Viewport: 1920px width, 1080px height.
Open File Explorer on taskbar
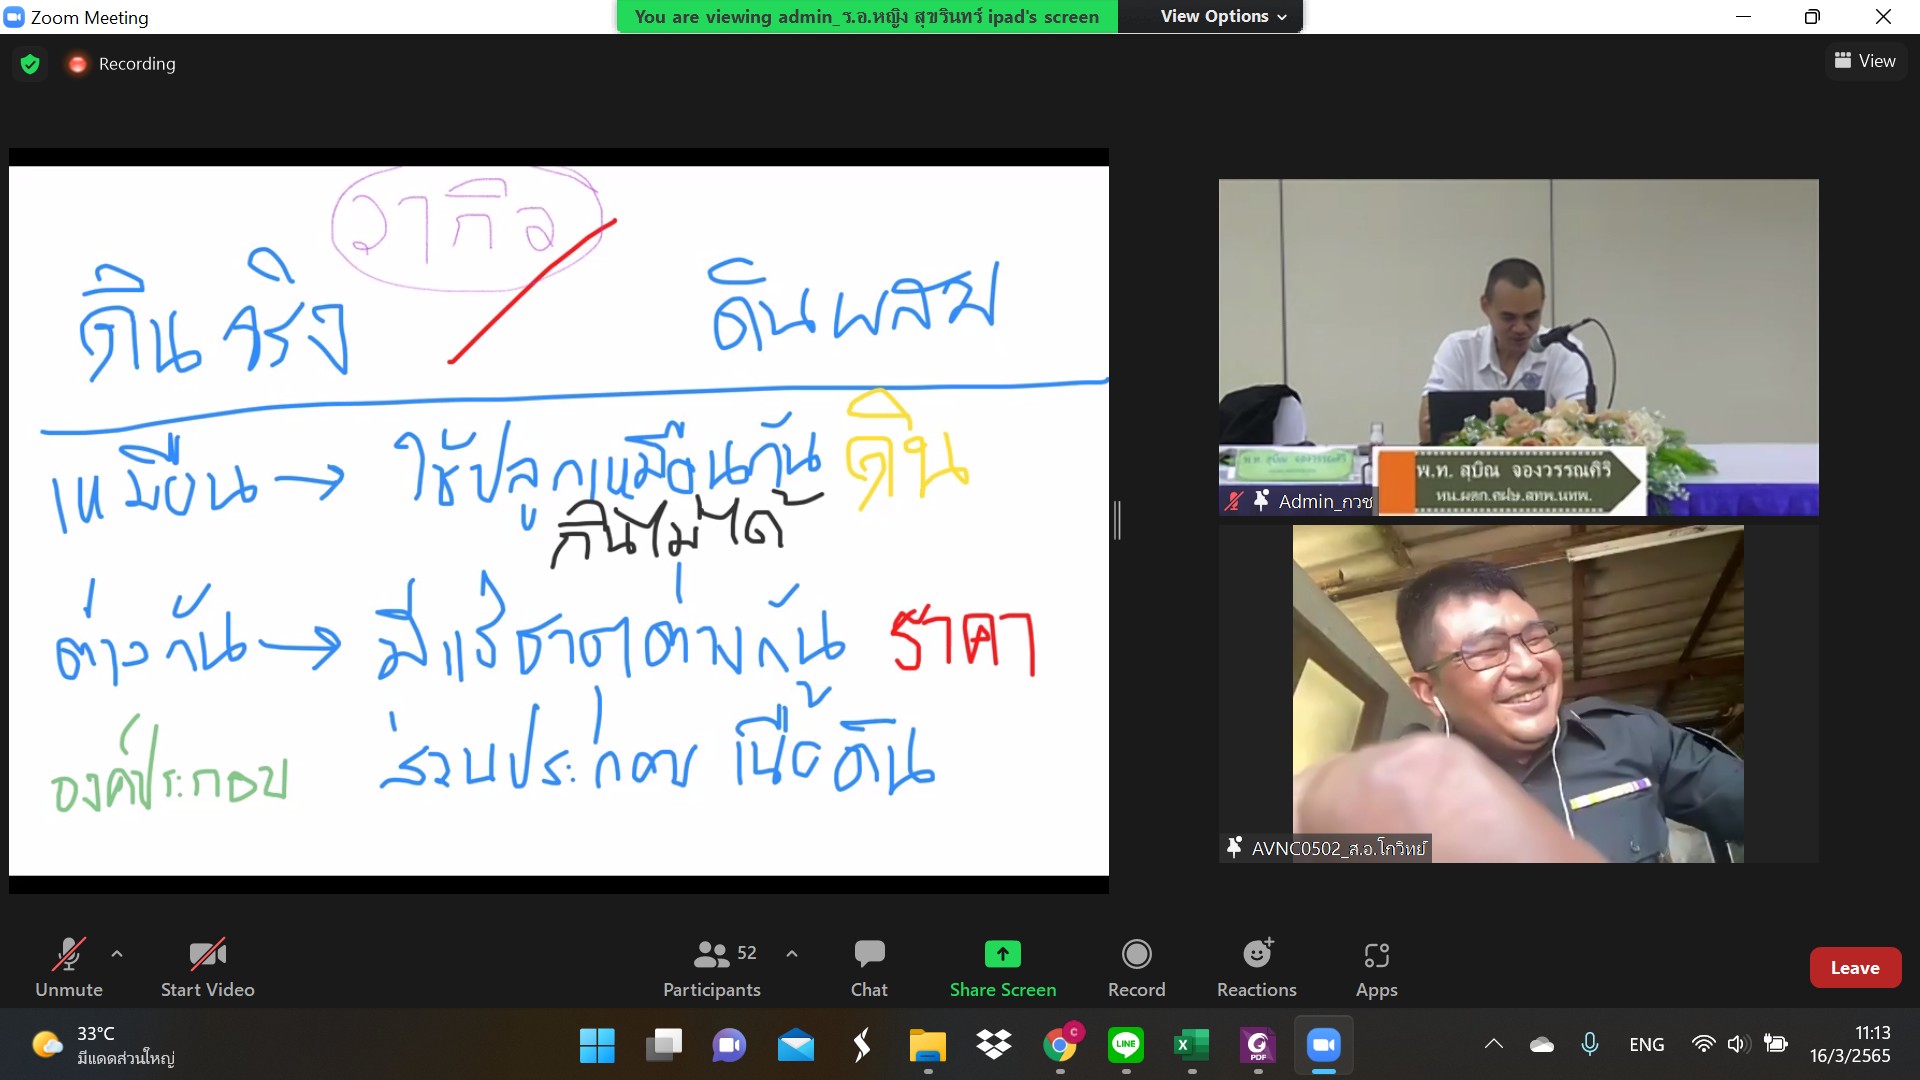point(927,1046)
